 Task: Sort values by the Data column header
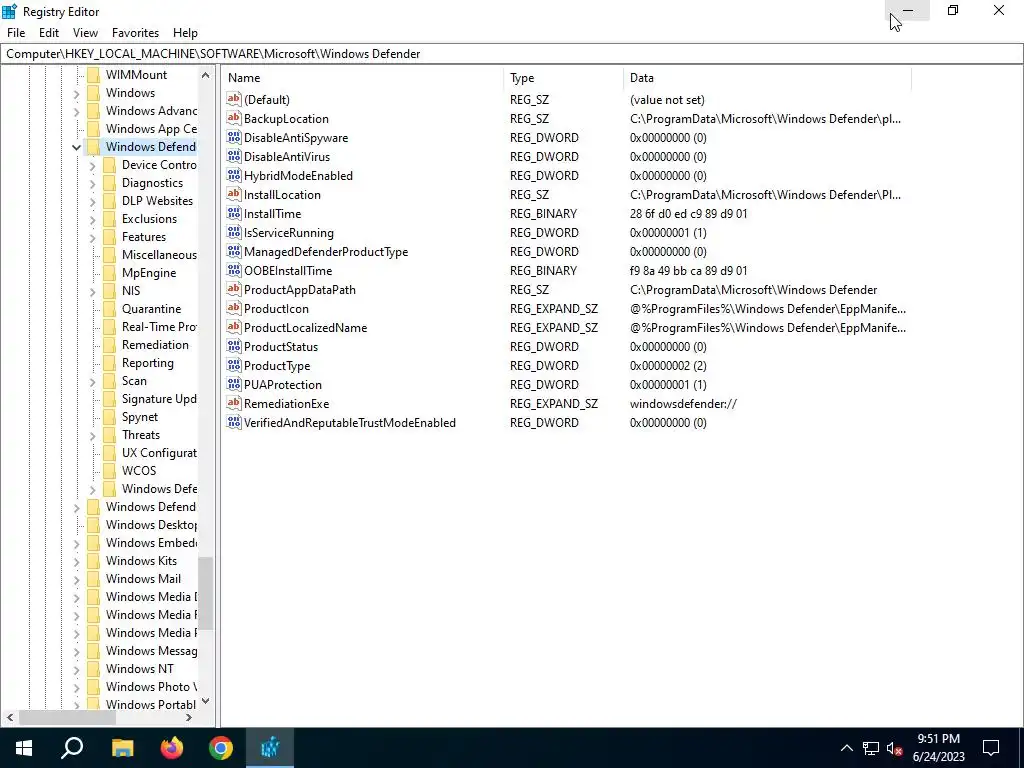tap(768, 78)
